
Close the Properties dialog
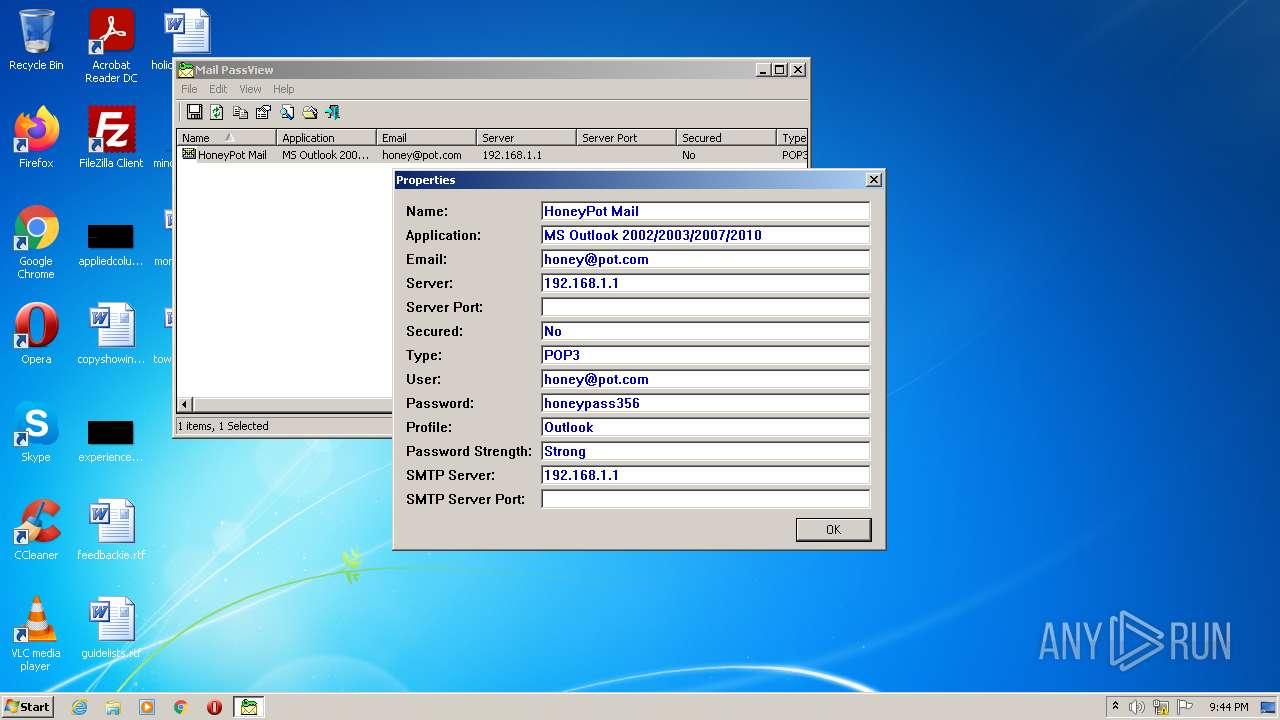(873, 180)
